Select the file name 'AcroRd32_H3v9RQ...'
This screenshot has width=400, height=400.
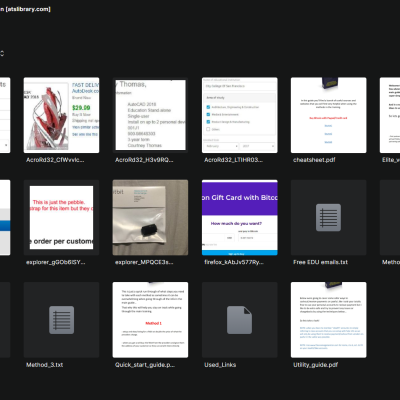pos(144,160)
